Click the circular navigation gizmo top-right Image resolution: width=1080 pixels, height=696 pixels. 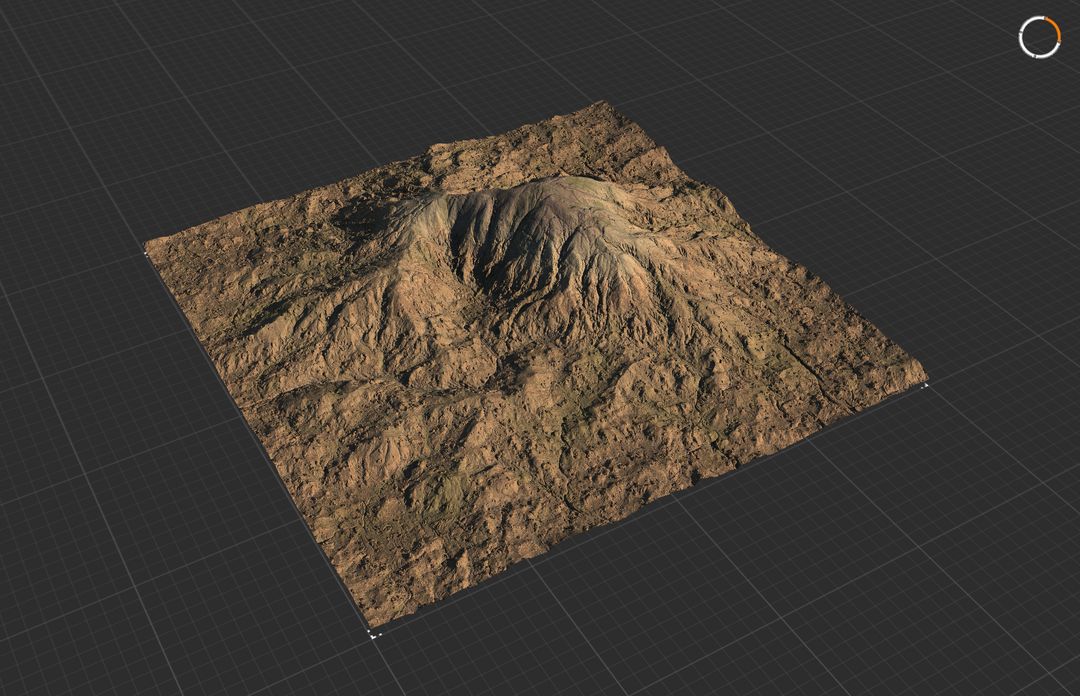coord(1040,37)
